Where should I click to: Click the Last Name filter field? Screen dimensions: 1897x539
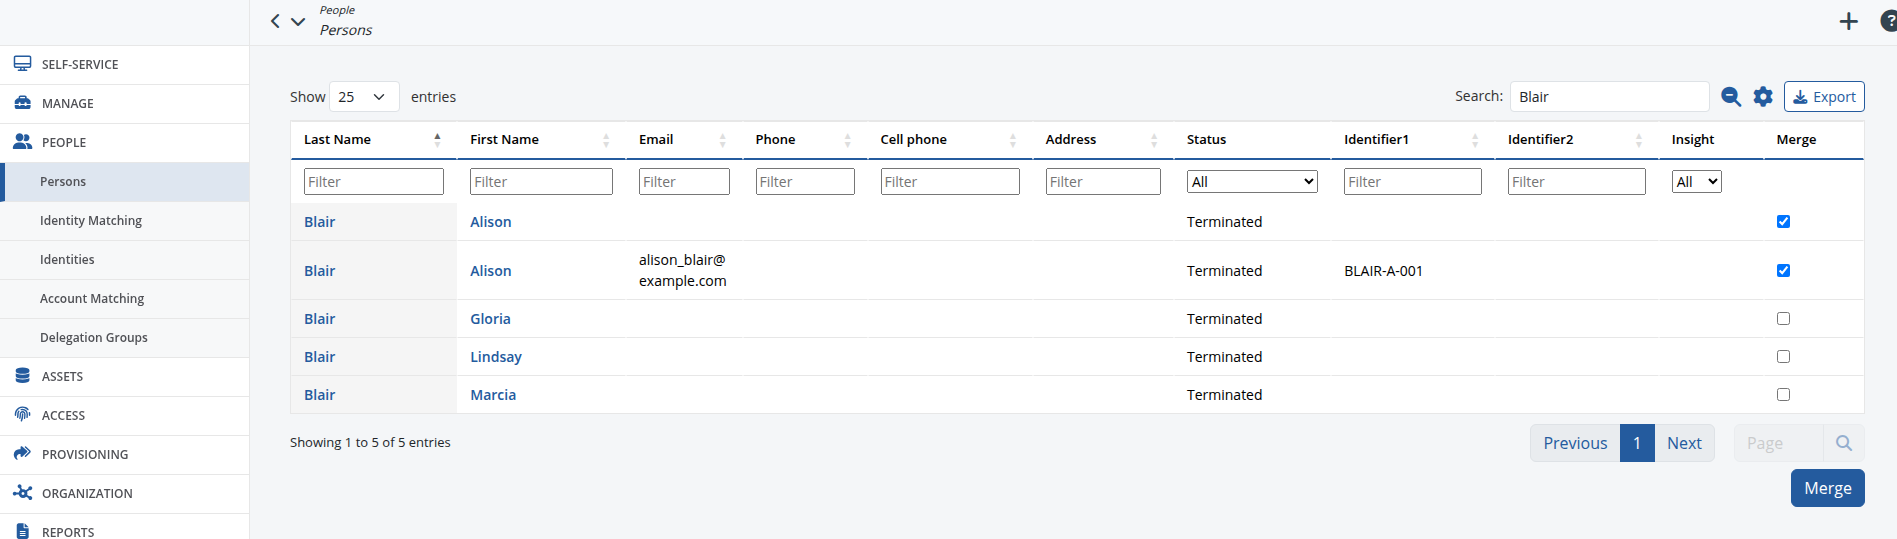point(374,182)
